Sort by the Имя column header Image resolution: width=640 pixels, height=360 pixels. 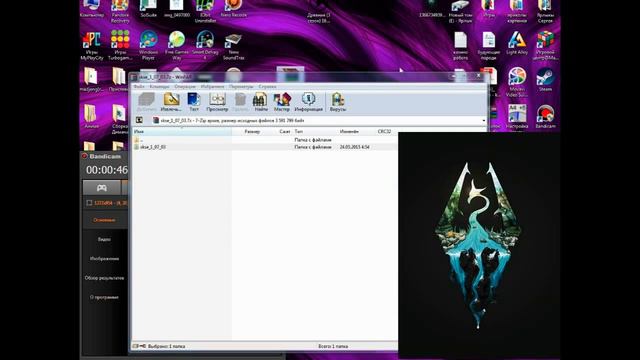click(182, 131)
